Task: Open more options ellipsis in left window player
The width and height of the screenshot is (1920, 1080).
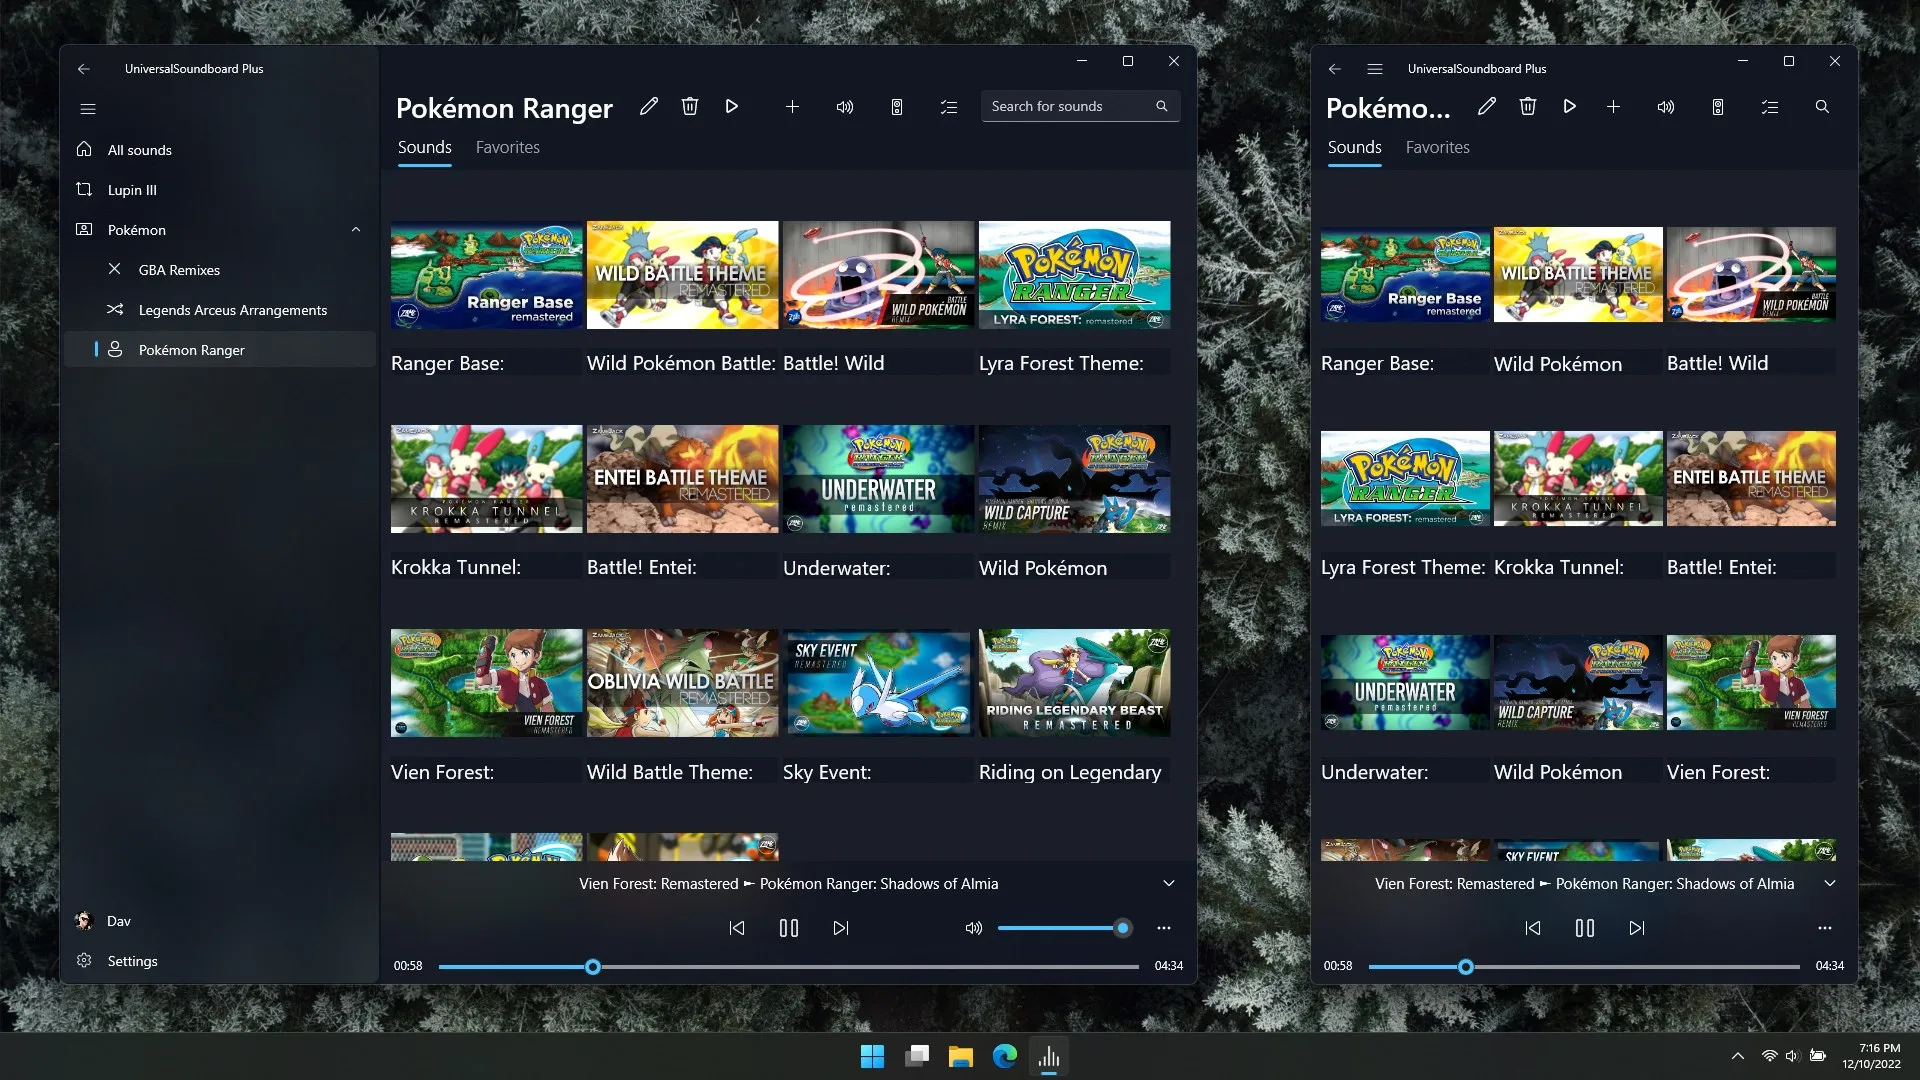Action: coord(1164,928)
